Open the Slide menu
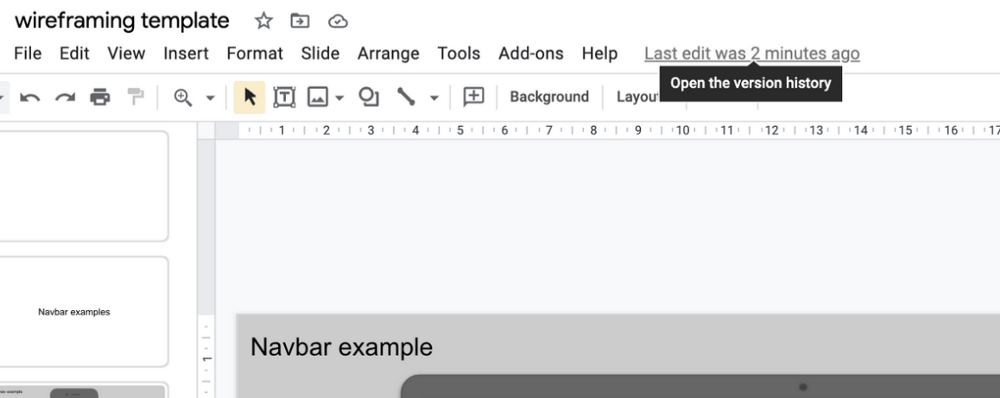This screenshot has width=1000, height=398. click(x=320, y=54)
